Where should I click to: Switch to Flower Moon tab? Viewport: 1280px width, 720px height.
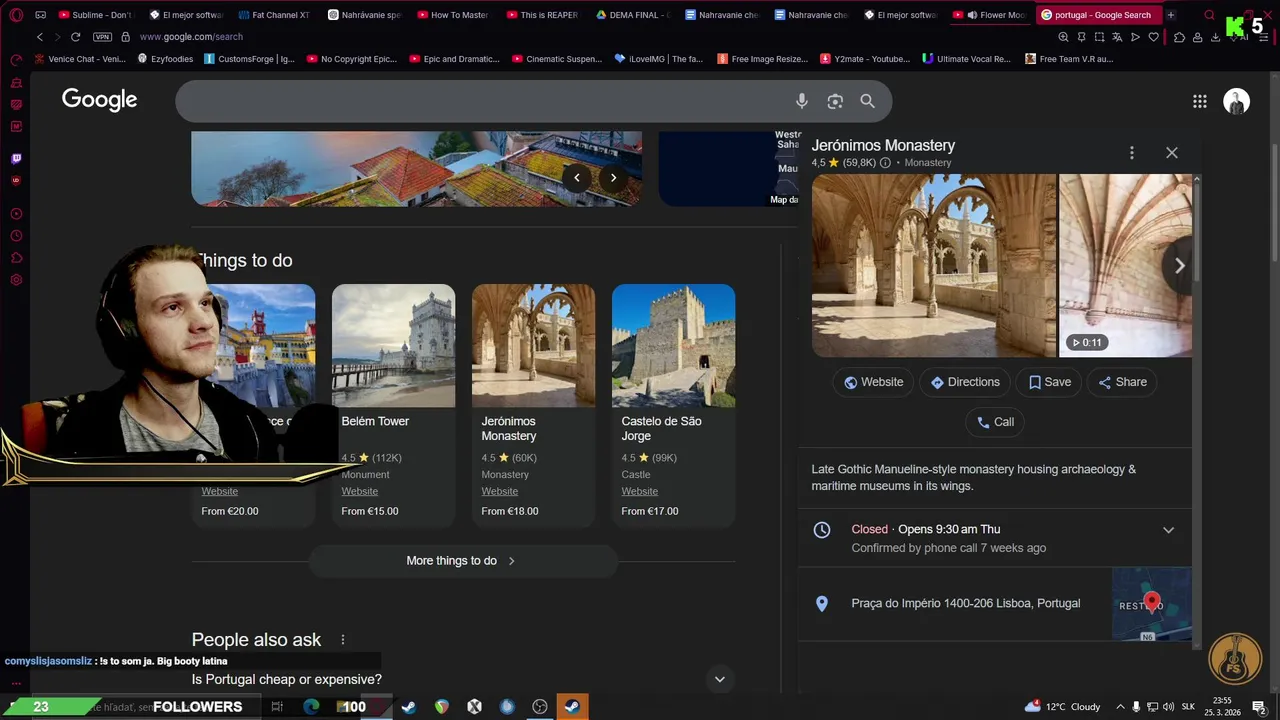coord(990,15)
